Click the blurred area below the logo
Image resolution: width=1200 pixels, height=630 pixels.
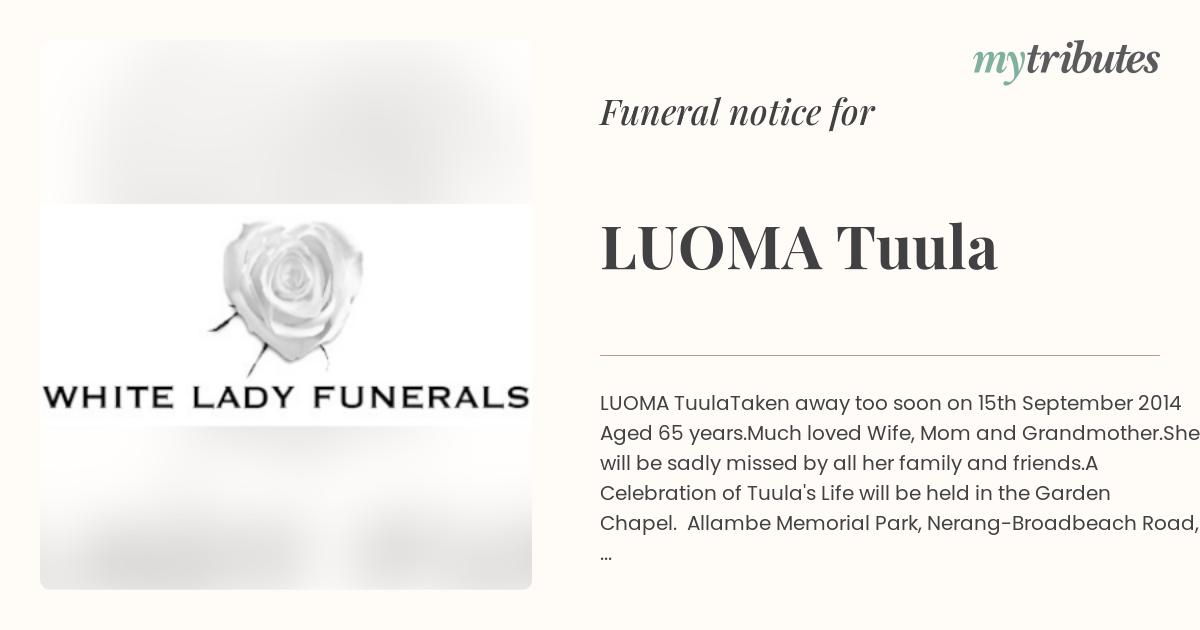pyautogui.click(x=286, y=508)
